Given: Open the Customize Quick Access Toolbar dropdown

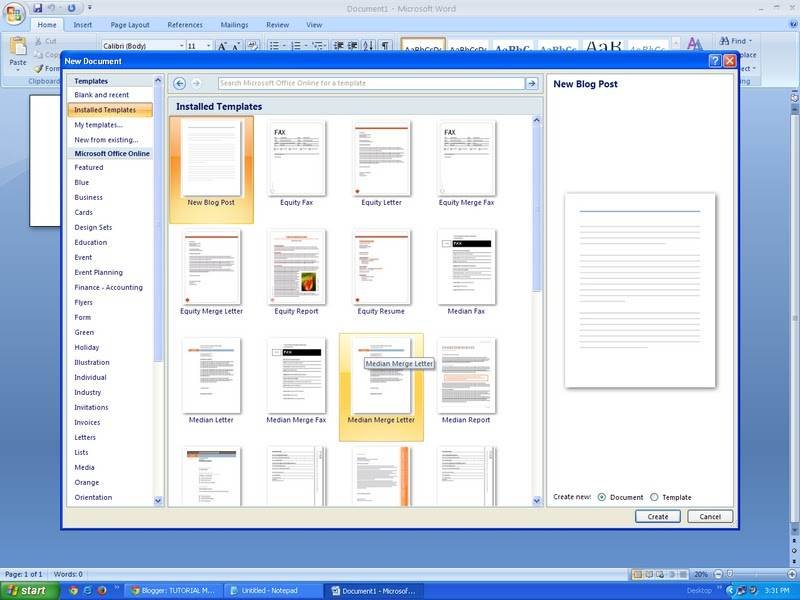Looking at the screenshot, I should 90,8.
